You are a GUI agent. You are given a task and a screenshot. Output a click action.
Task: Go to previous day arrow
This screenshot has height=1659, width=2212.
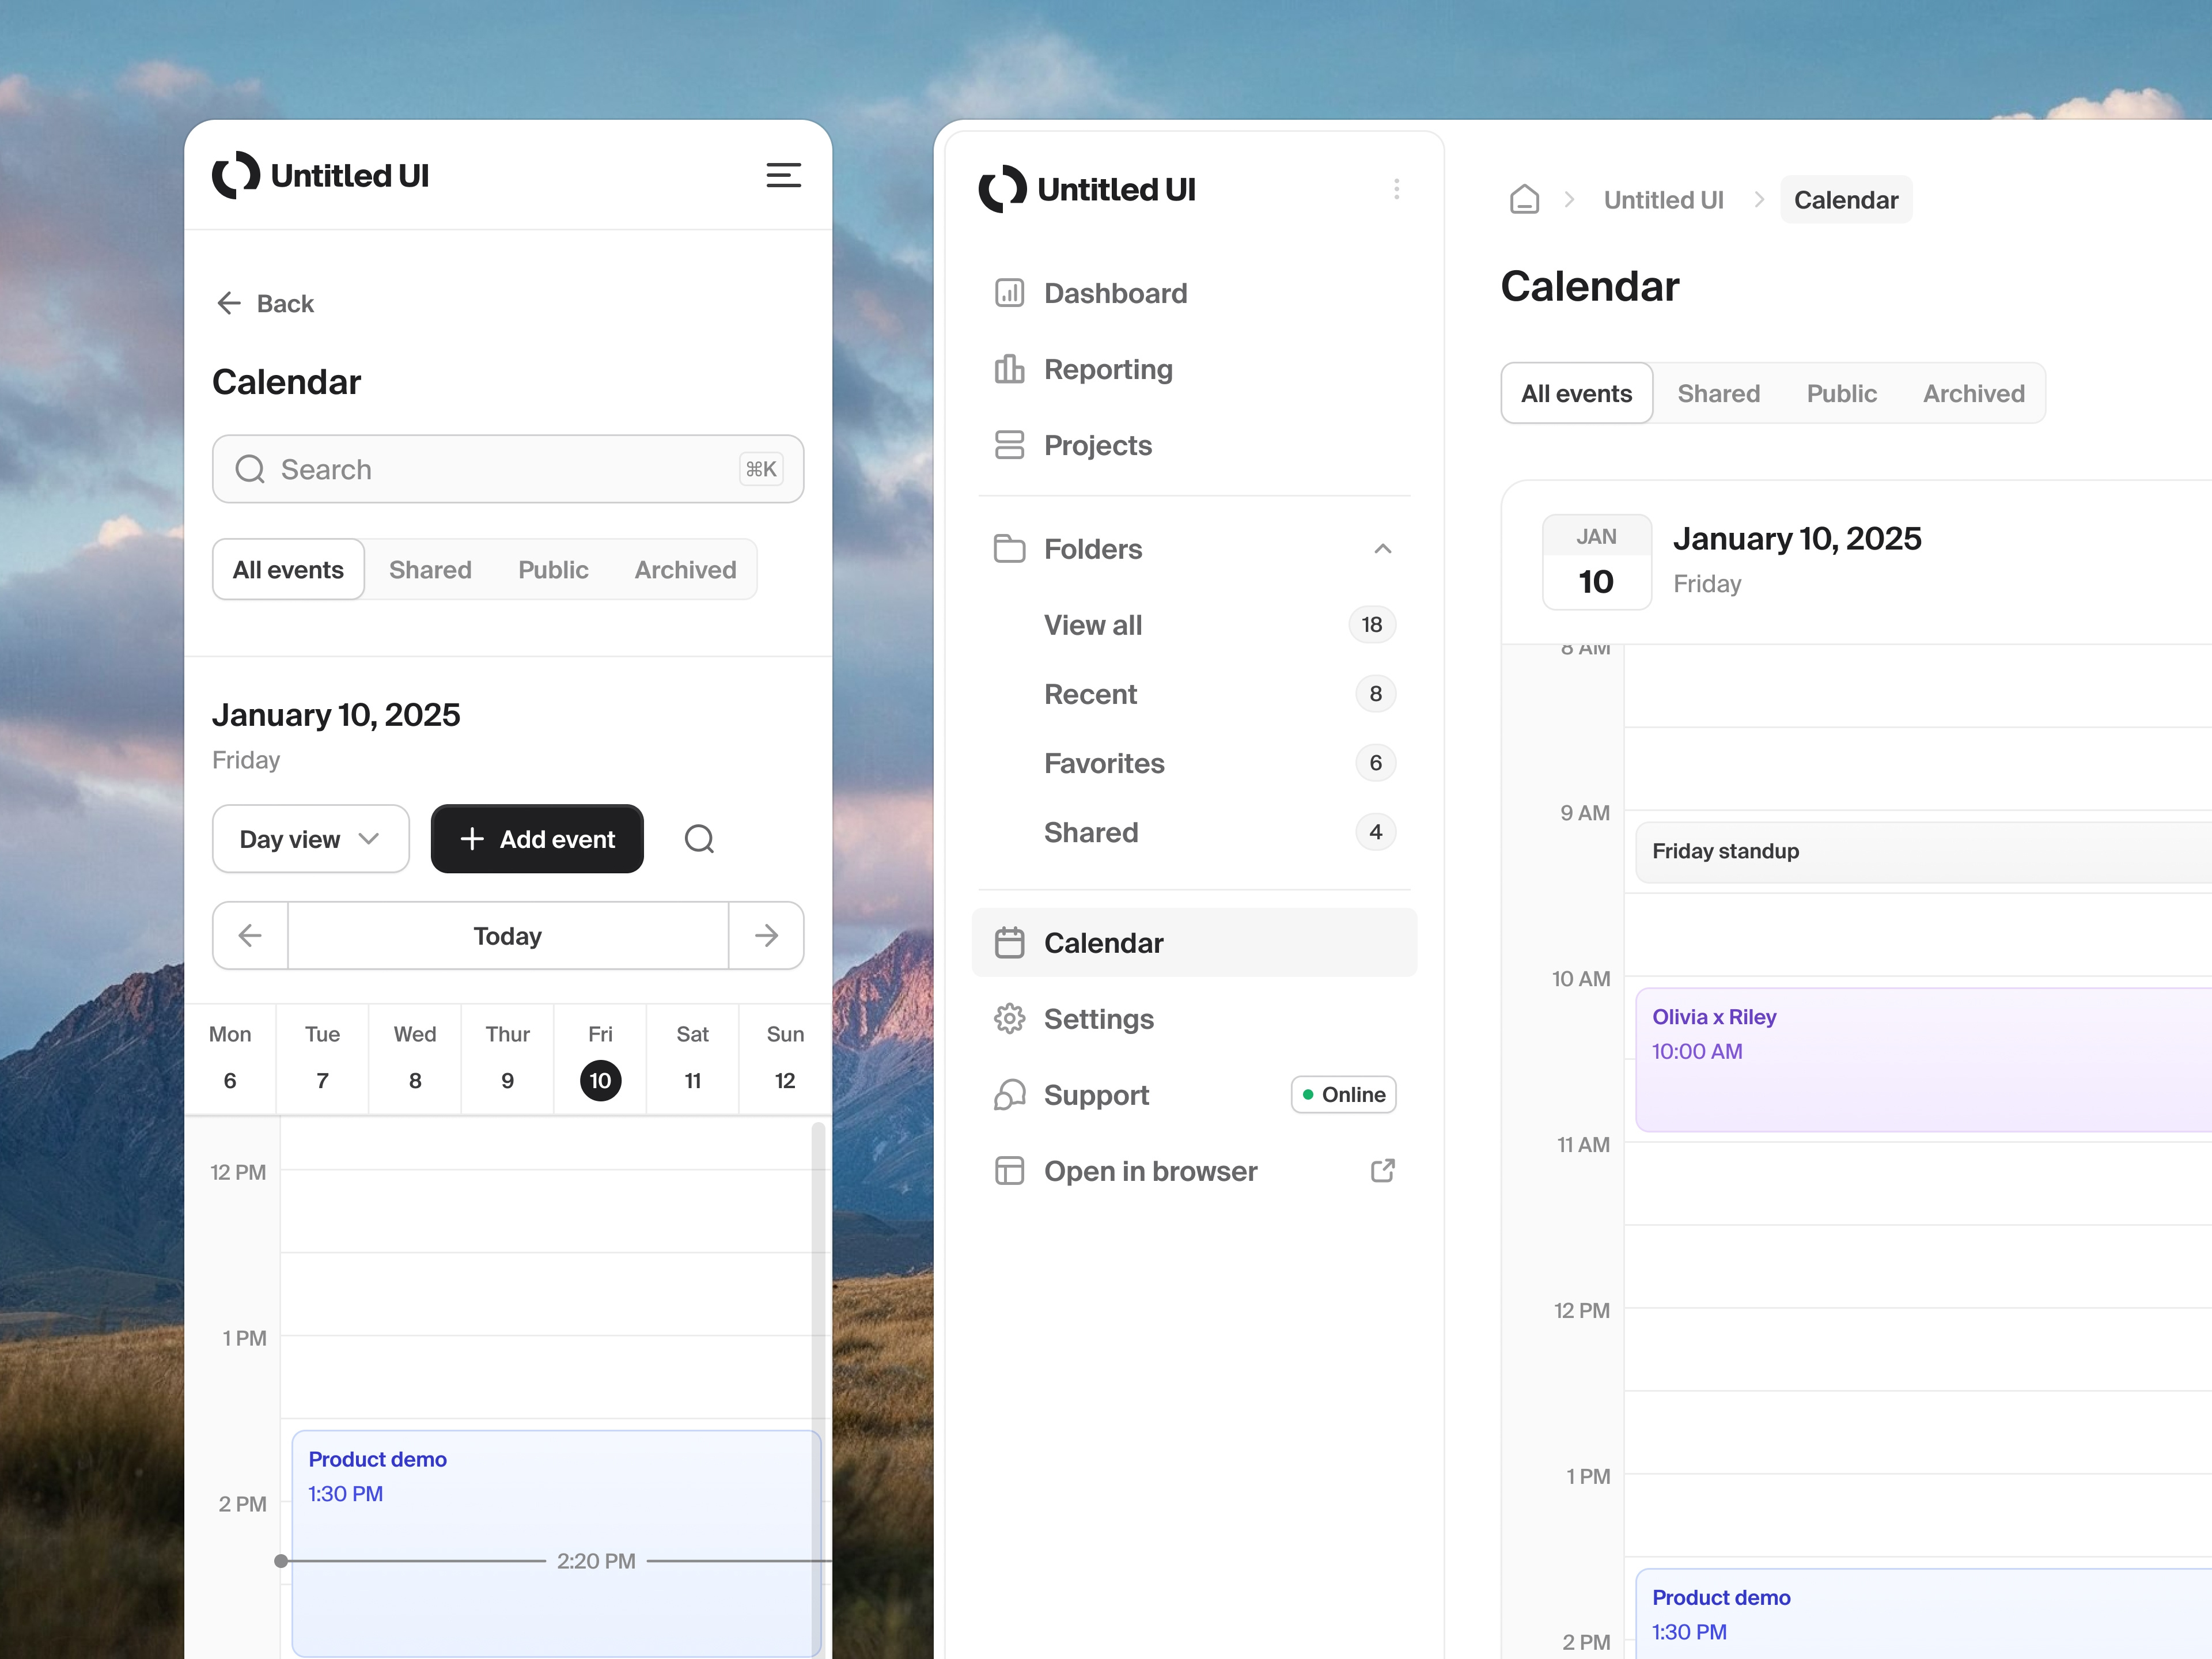point(250,936)
